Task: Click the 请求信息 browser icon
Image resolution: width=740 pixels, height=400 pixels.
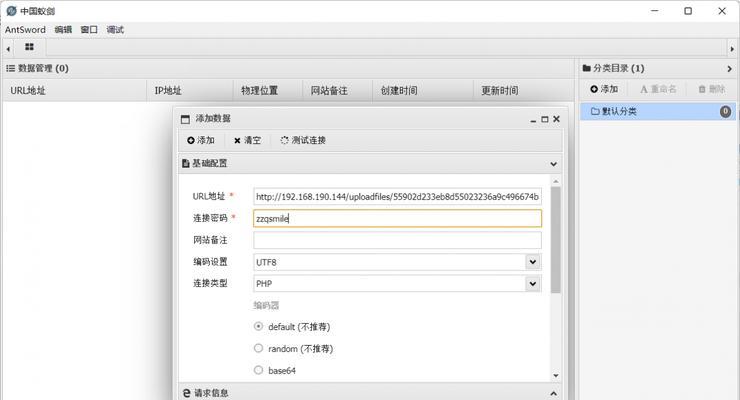Action: [186, 393]
